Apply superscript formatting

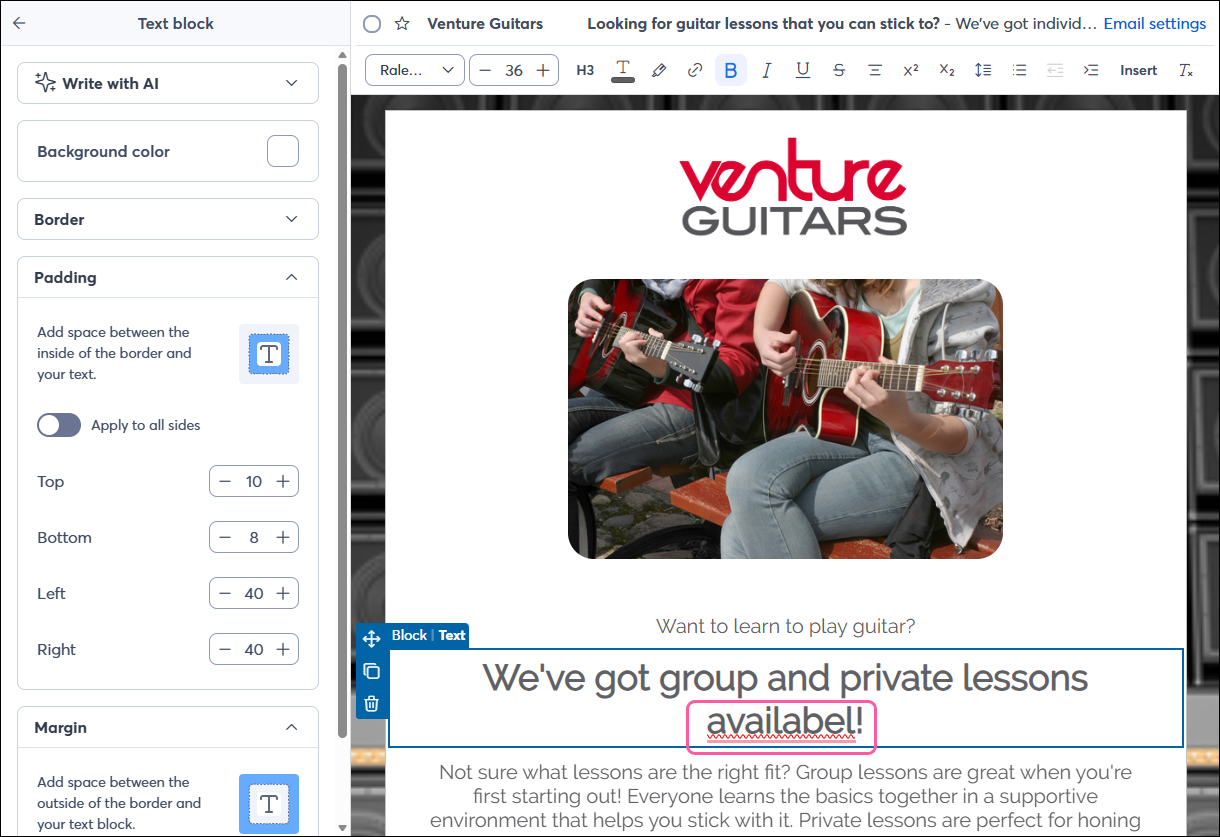tap(910, 69)
